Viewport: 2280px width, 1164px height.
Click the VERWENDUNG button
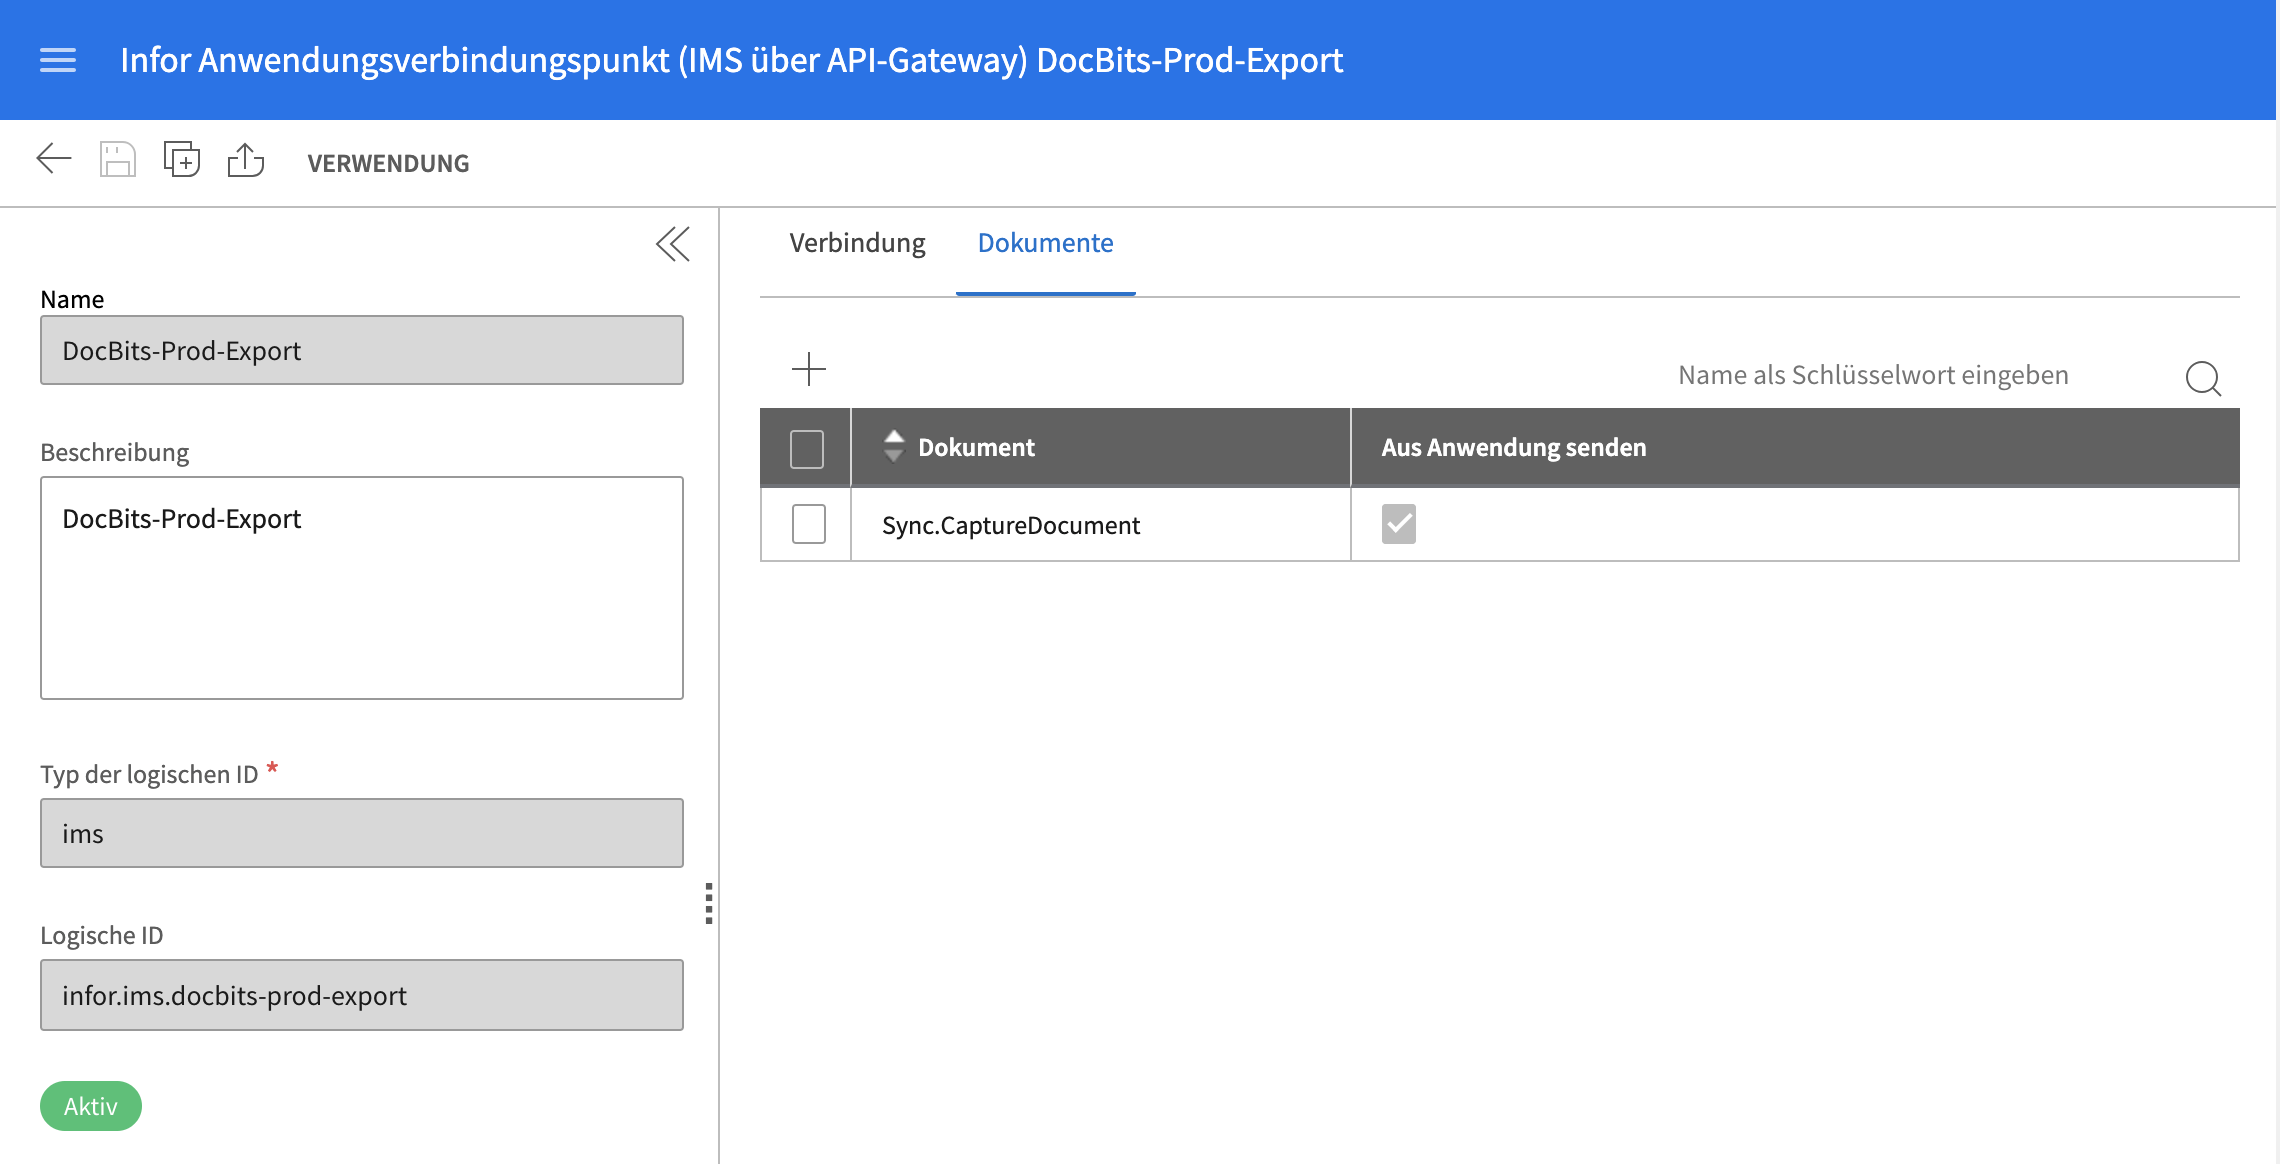tap(388, 163)
